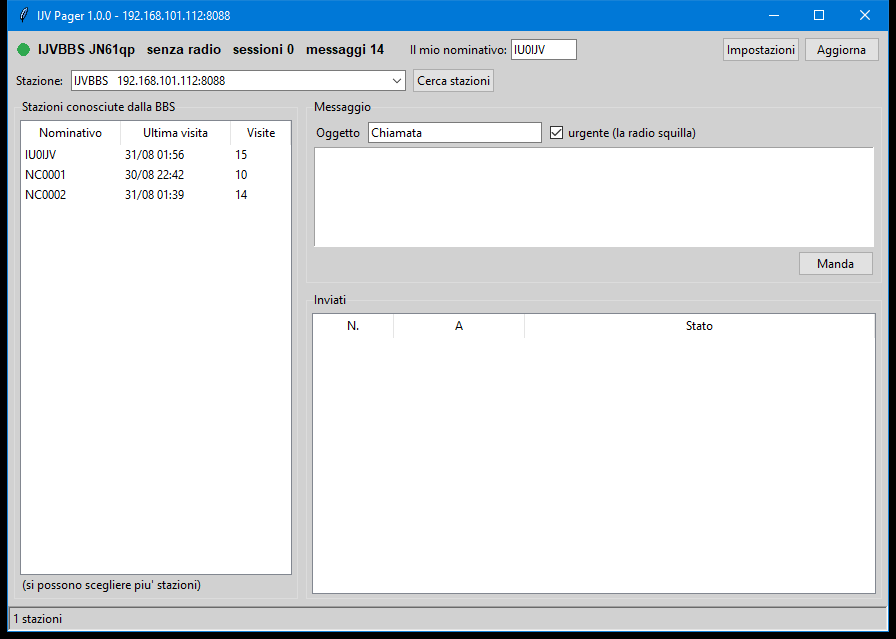Toggle the urgente (la radio squilla) checkbox
The width and height of the screenshot is (896, 639).
point(556,133)
